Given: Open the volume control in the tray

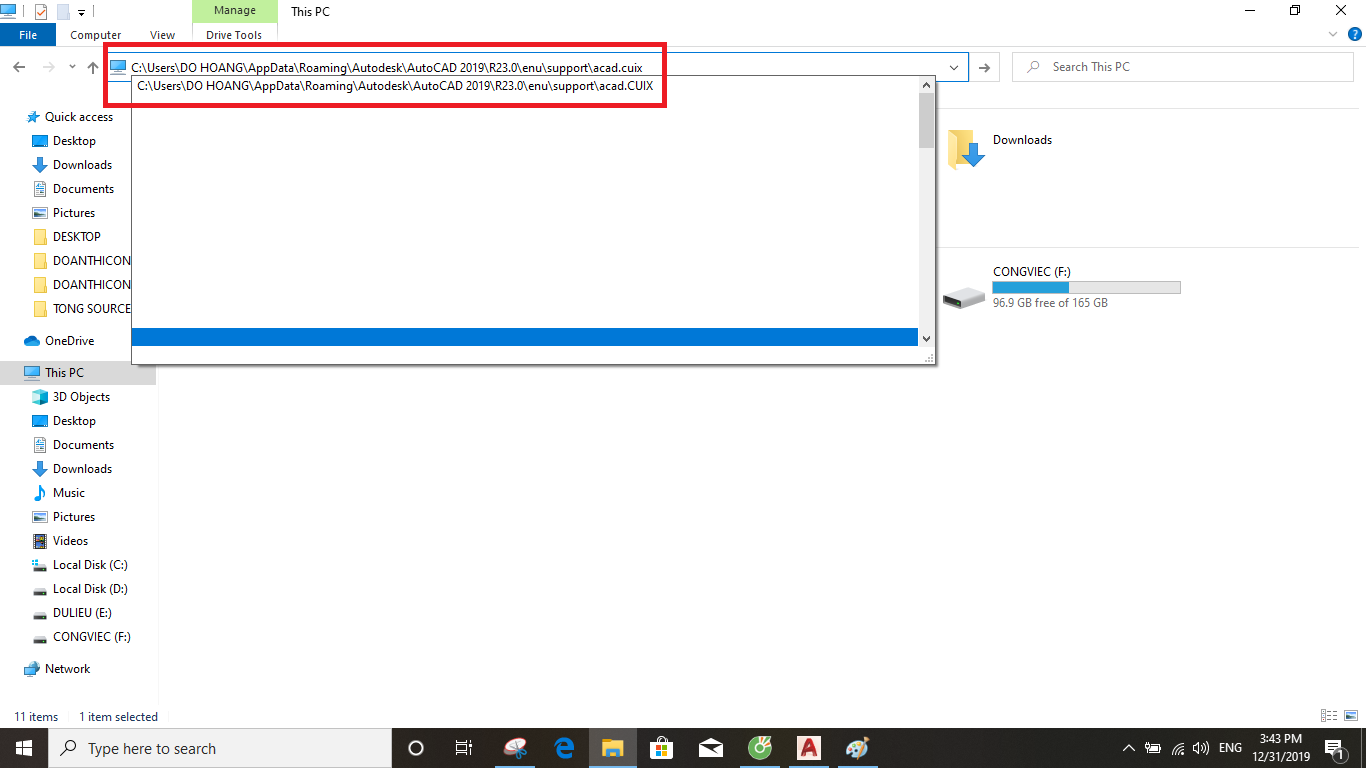Looking at the screenshot, I should coord(1201,748).
